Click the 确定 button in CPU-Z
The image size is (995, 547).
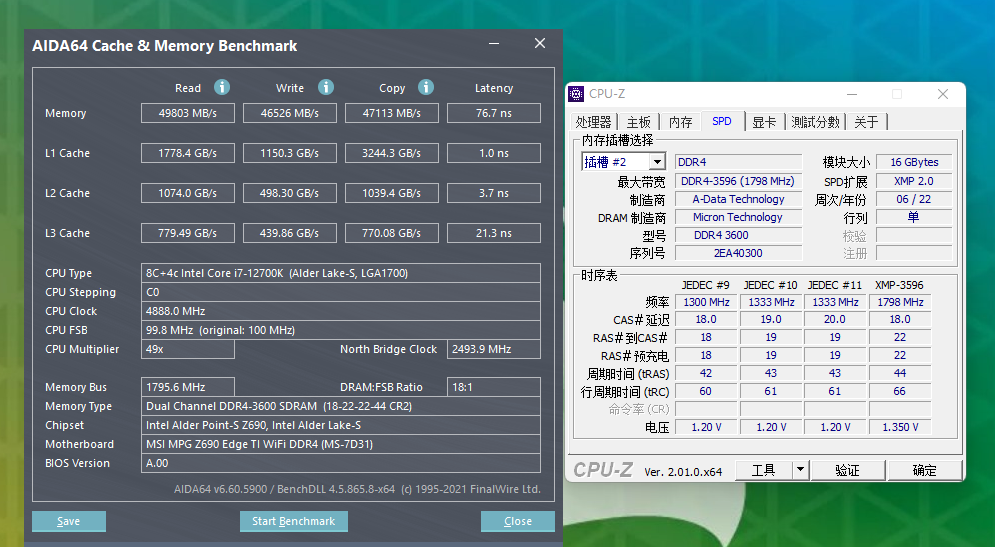pyautogui.click(x=925, y=470)
